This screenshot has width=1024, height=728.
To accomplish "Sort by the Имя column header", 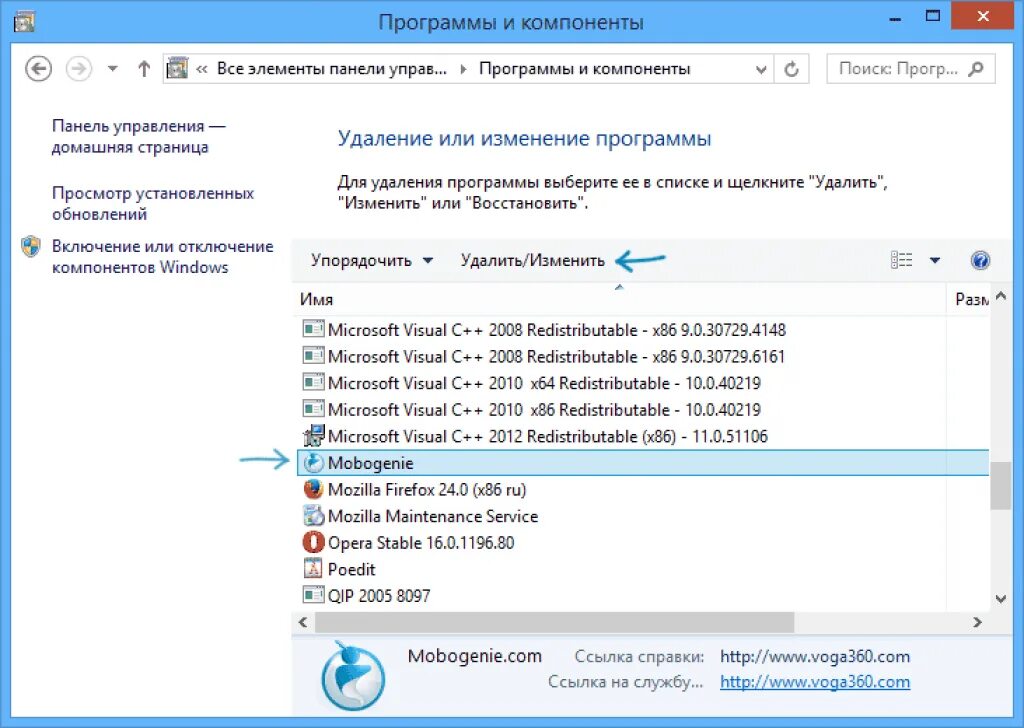I will (x=618, y=299).
